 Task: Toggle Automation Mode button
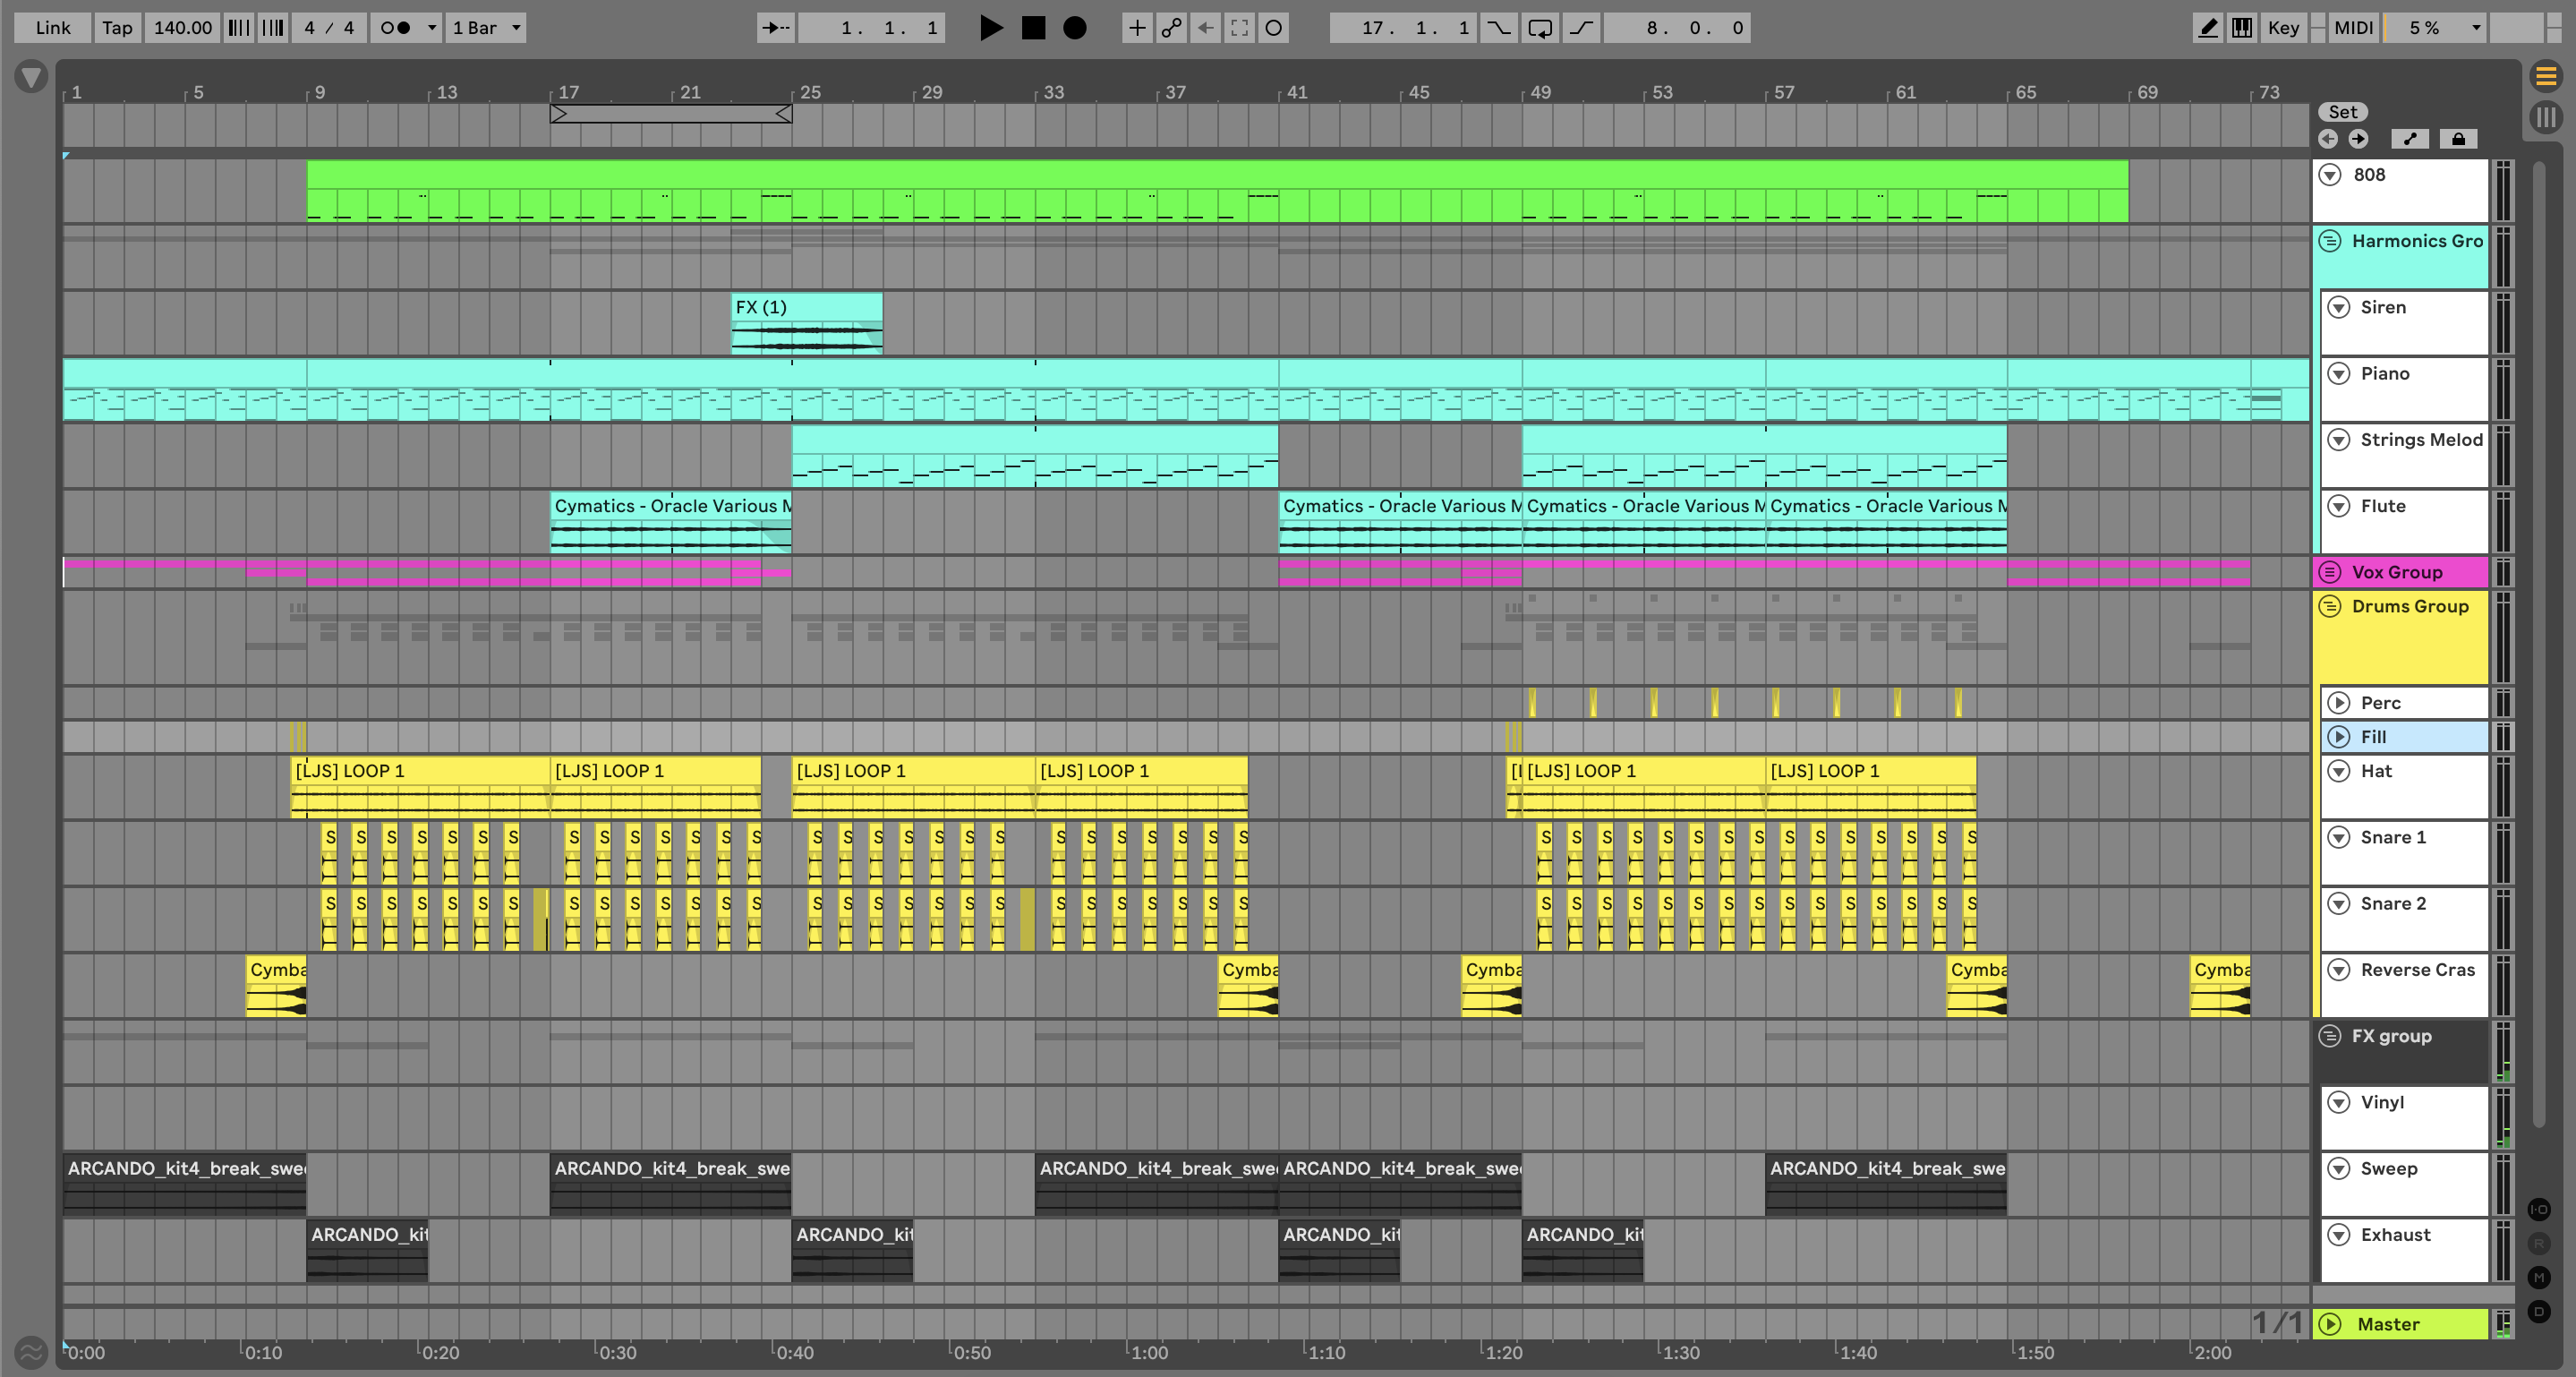tap(2410, 139)
